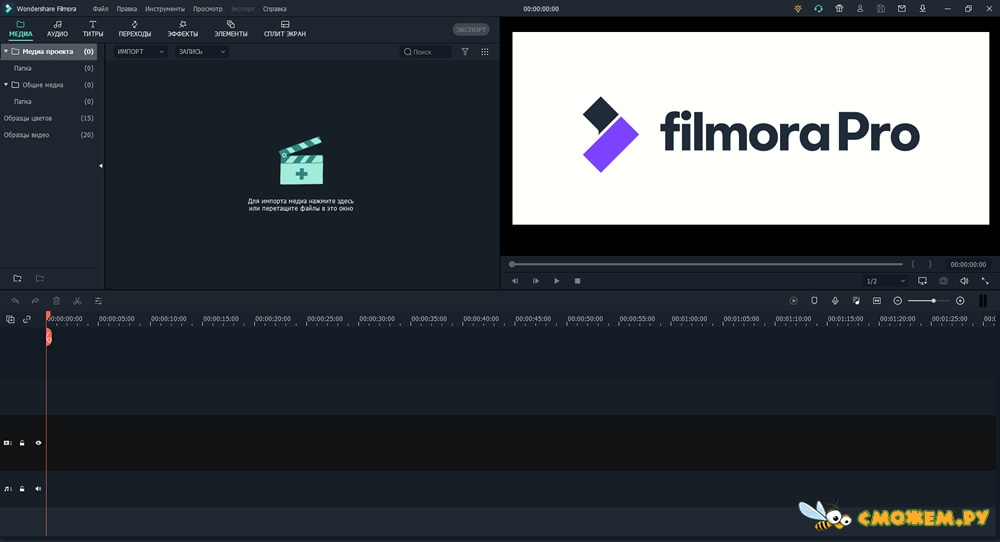
Task: Take a snapshot with the camera icon
Action: pos(943,281)
